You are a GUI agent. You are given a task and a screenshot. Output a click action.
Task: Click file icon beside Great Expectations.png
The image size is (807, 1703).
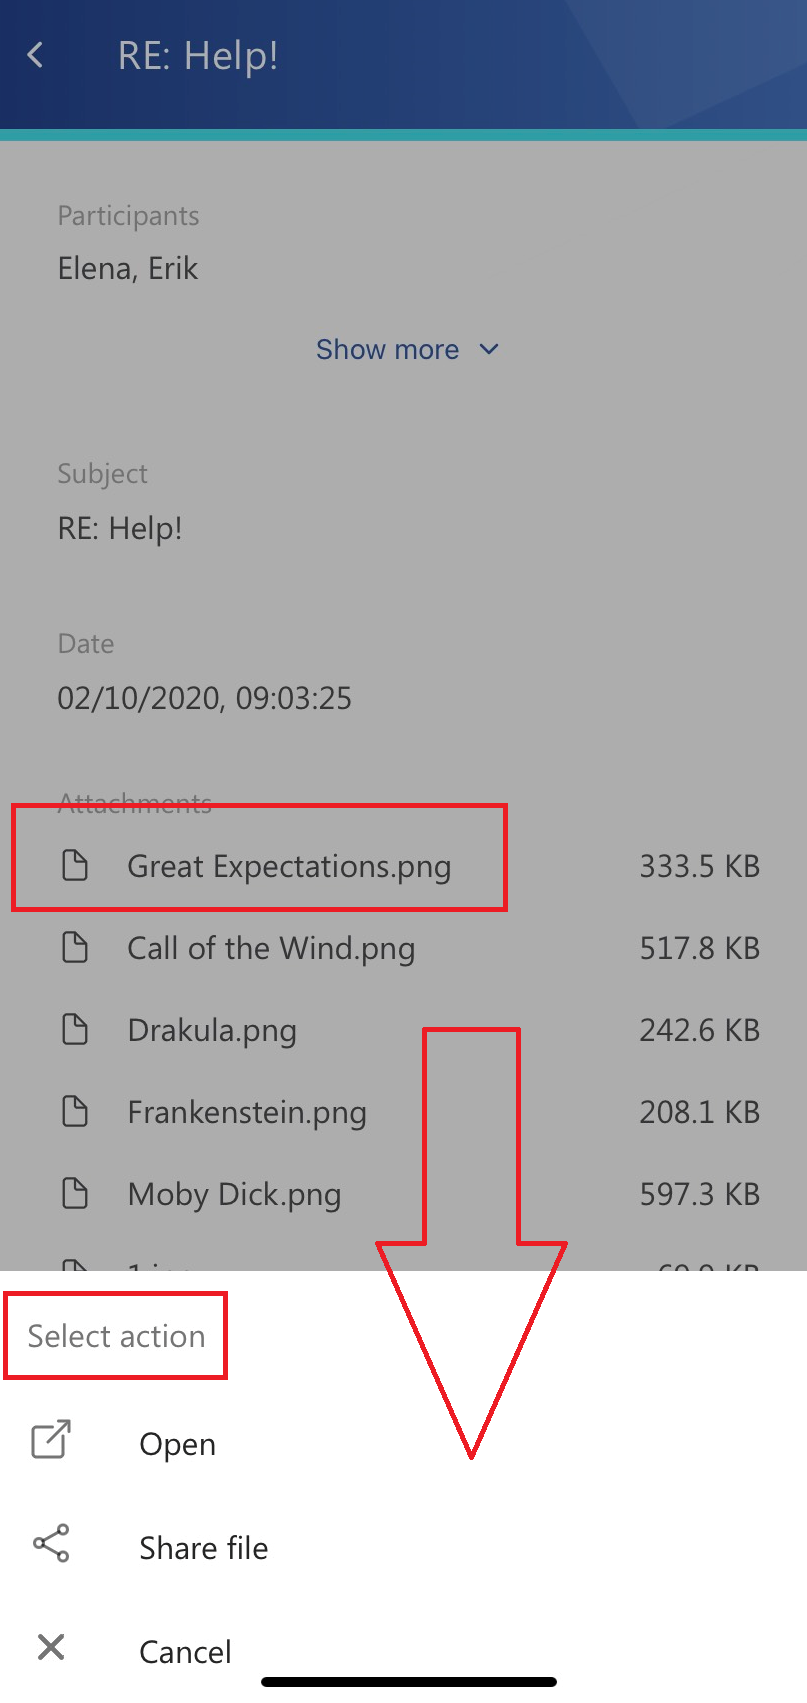[x=75, y=865]
